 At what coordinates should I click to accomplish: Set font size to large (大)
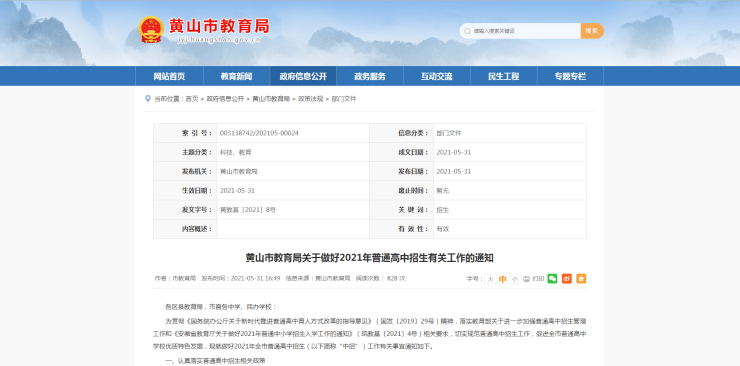tap(490, 279)
